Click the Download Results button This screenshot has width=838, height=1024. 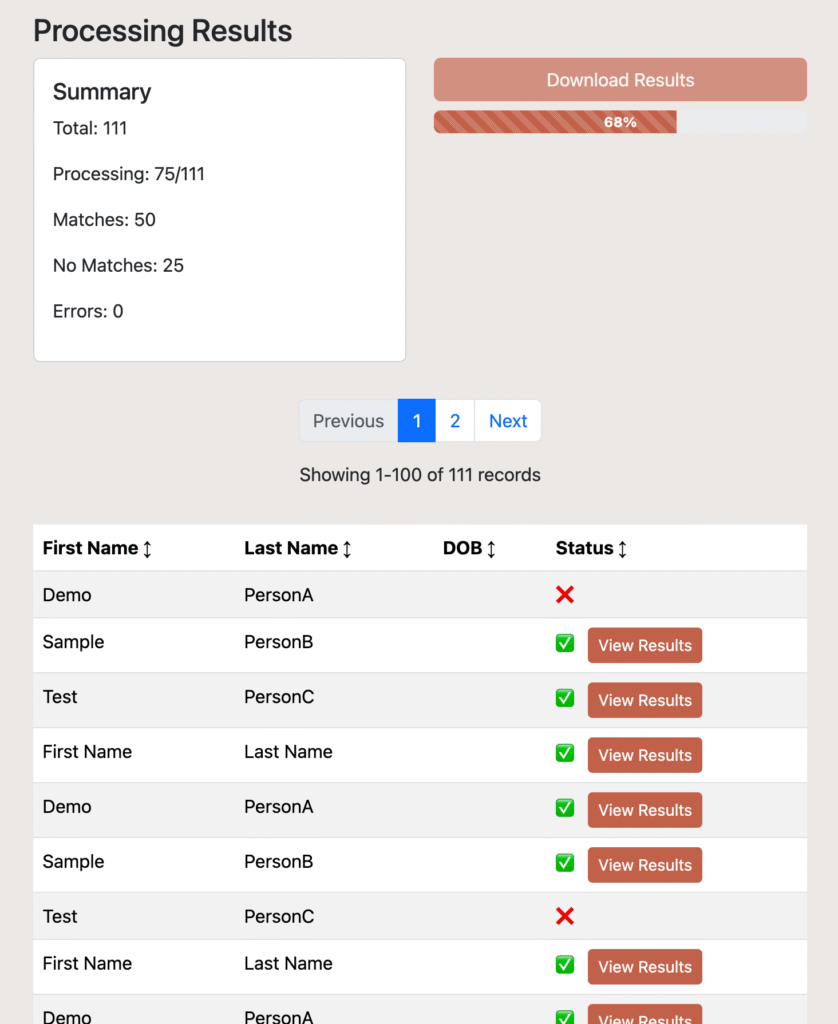(x=620, y=79)
